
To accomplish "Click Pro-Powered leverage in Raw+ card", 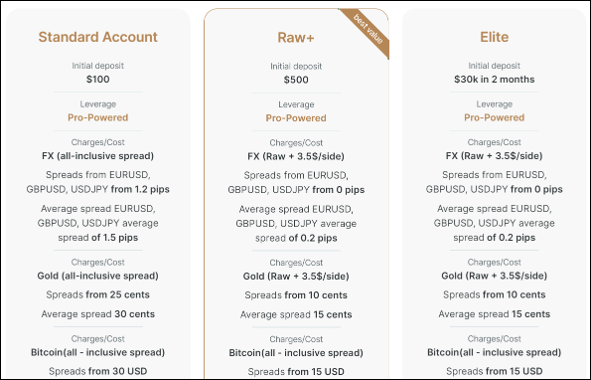I will (x=296, y=118).
